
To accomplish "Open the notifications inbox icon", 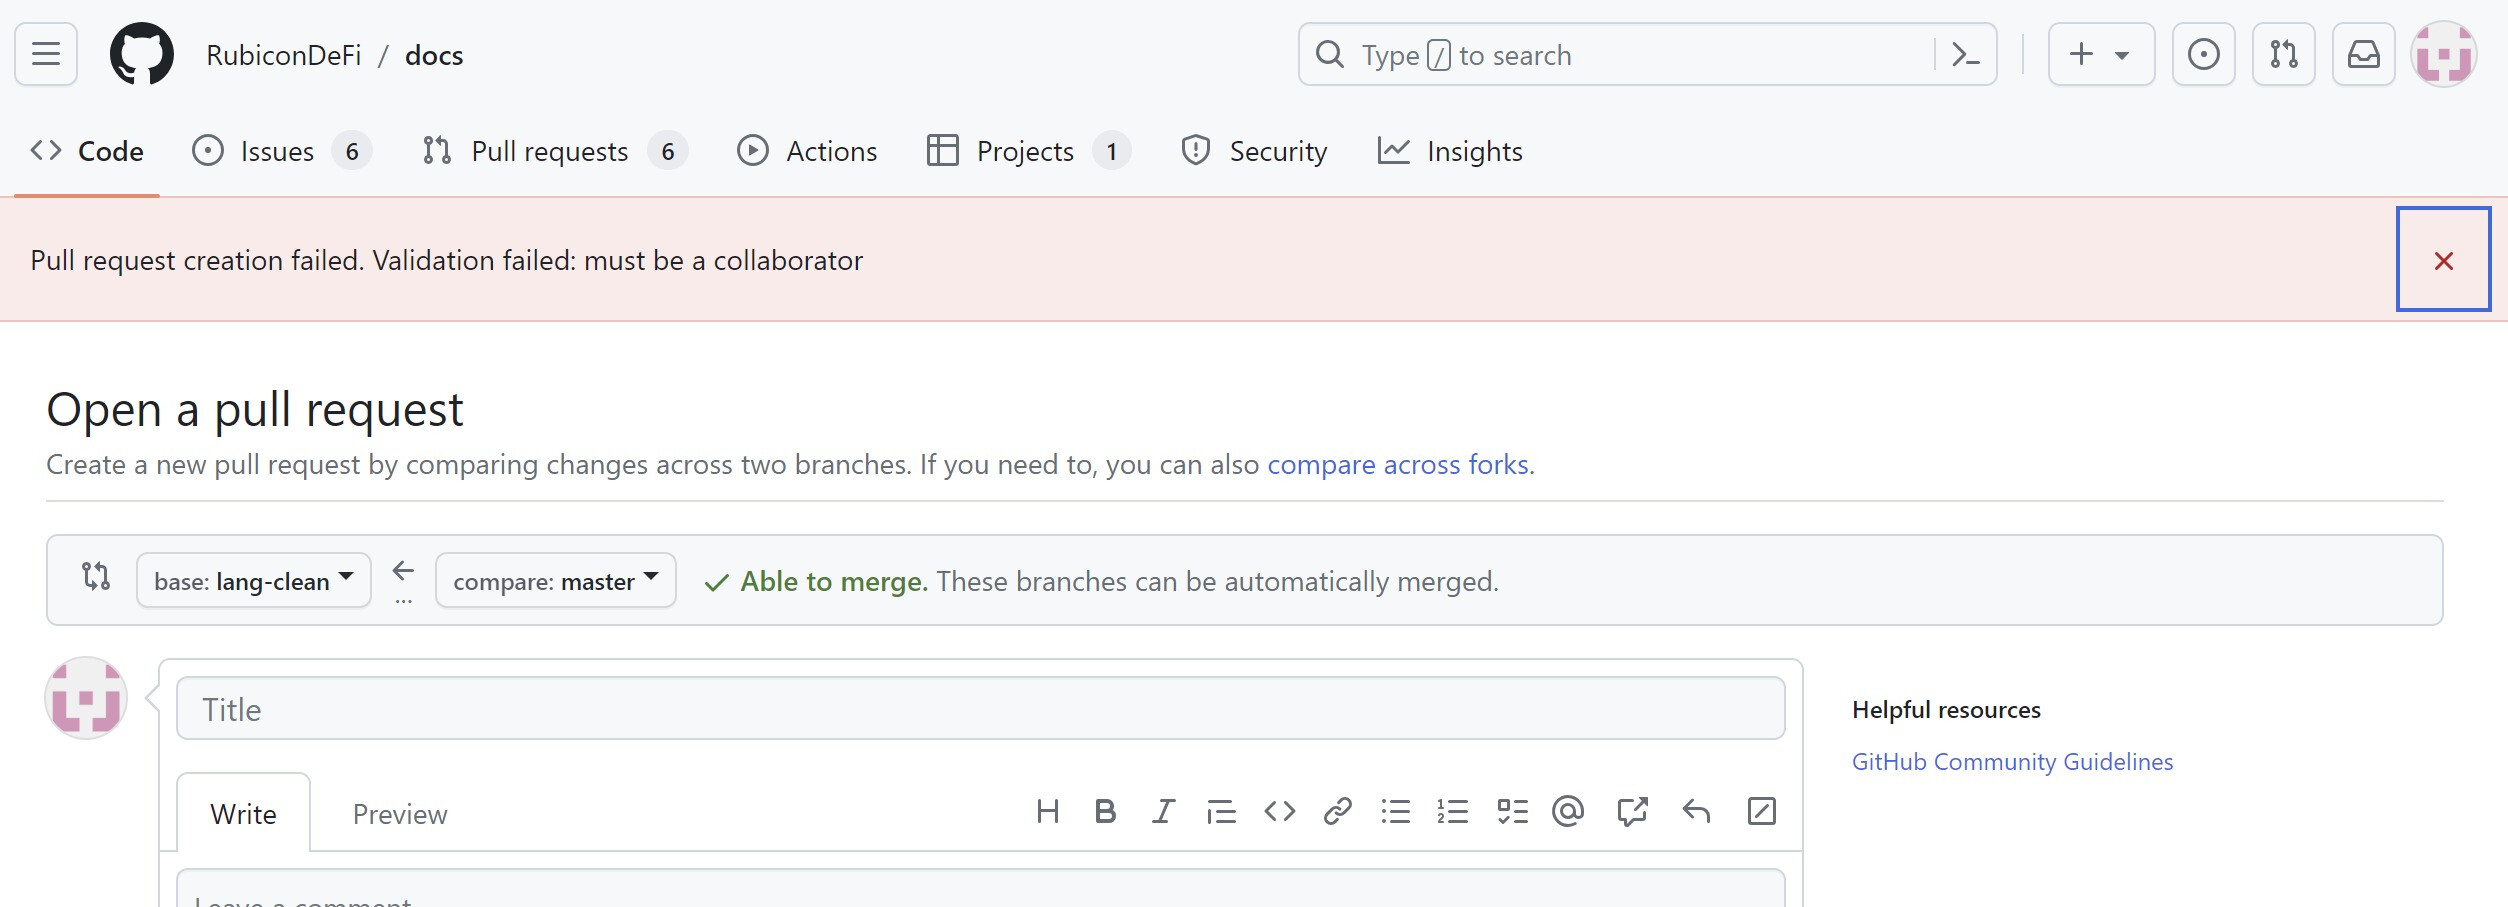I will click(x=2363, y=54).
